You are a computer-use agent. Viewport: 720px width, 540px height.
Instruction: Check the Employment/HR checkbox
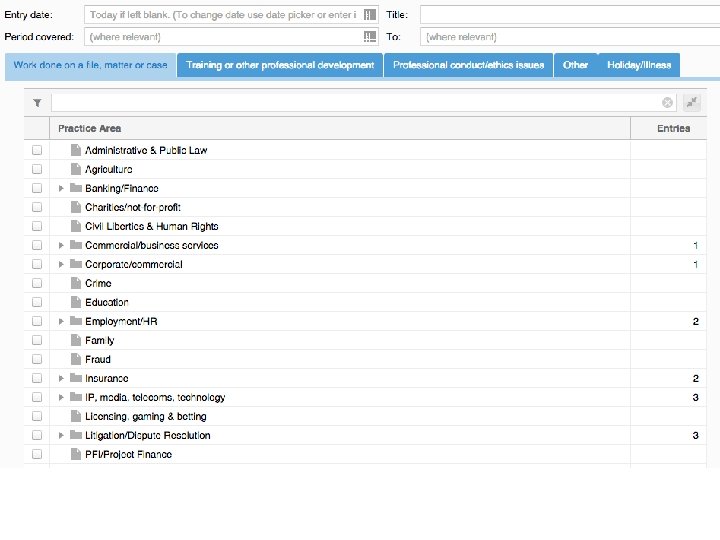point(37,321)
